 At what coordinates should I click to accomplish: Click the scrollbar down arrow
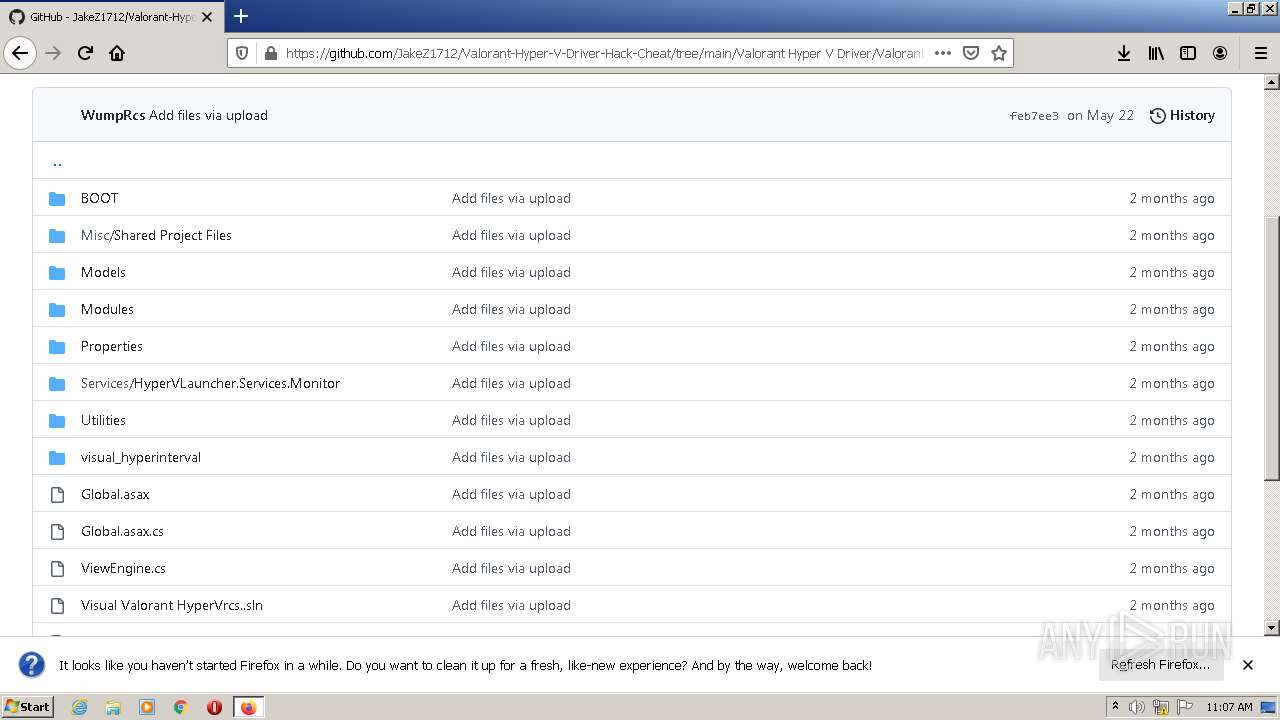[1272, 628]
